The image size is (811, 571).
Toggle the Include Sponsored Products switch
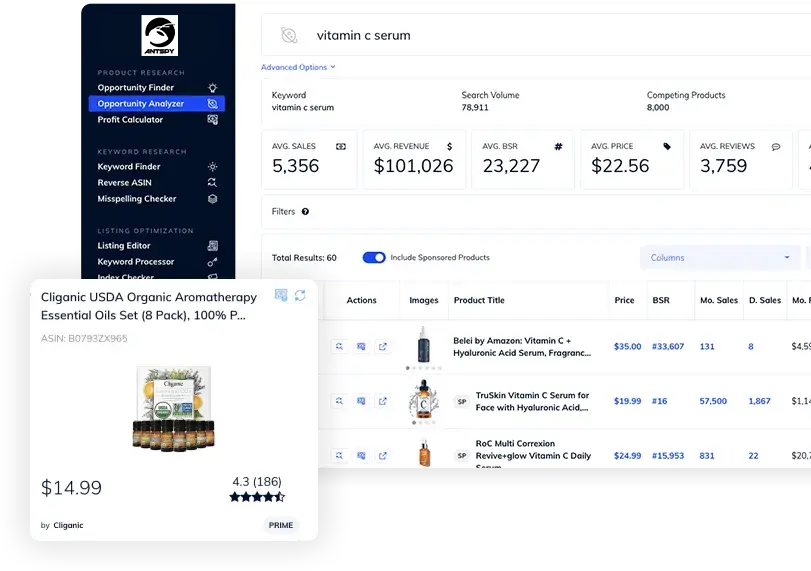[374, 258]
